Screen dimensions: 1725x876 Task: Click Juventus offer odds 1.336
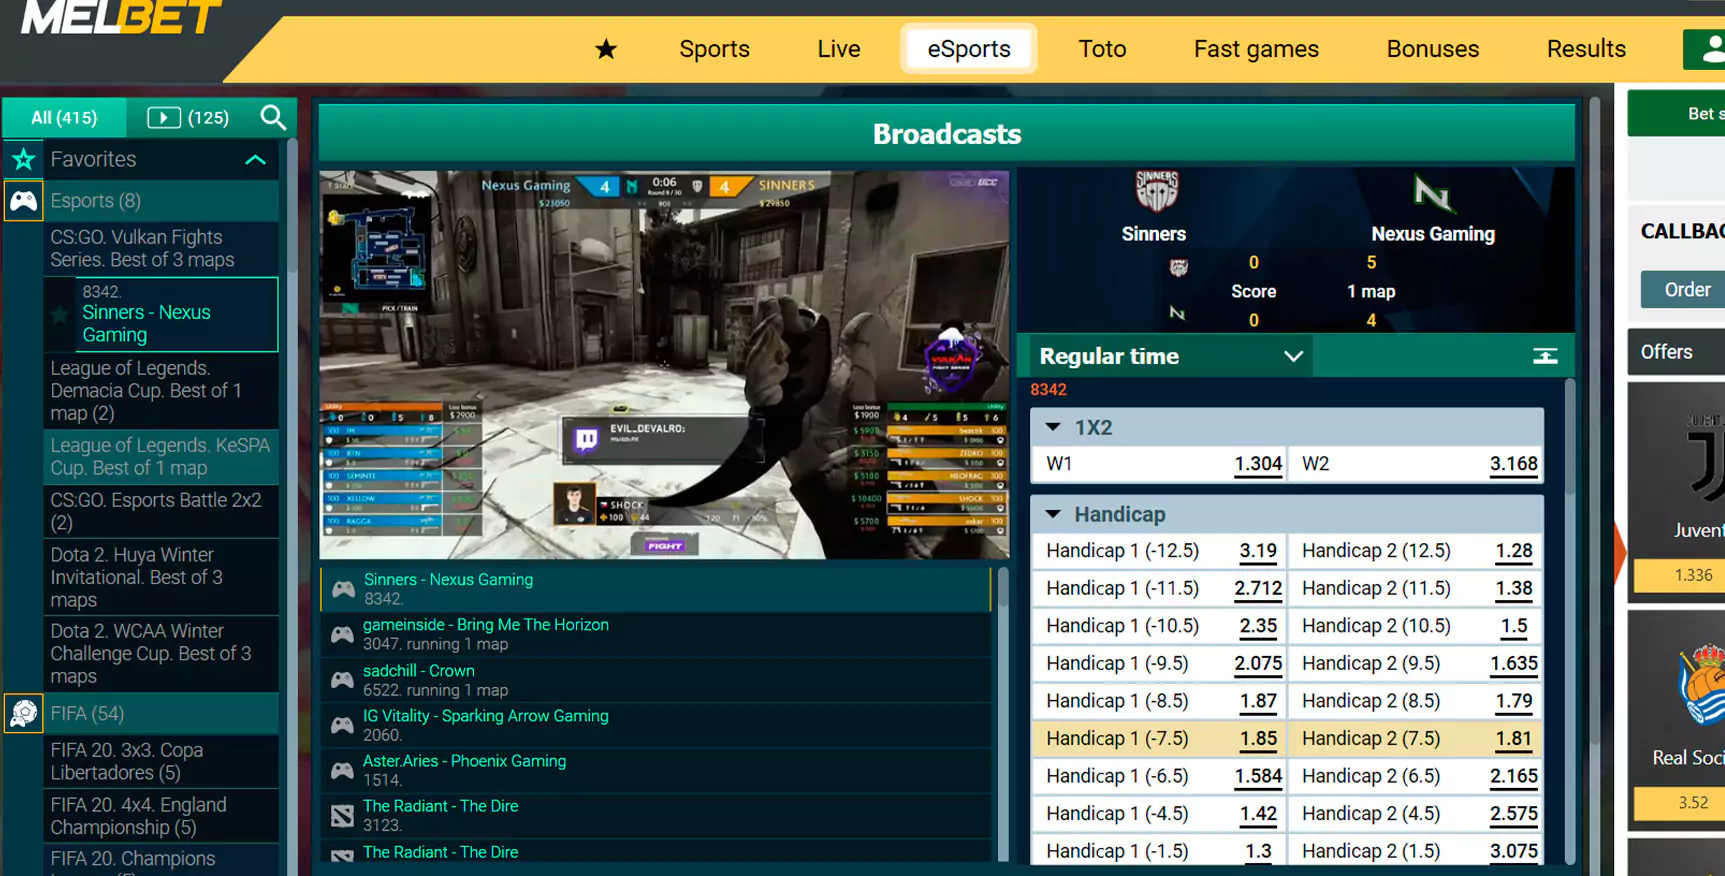point(1679,575)
